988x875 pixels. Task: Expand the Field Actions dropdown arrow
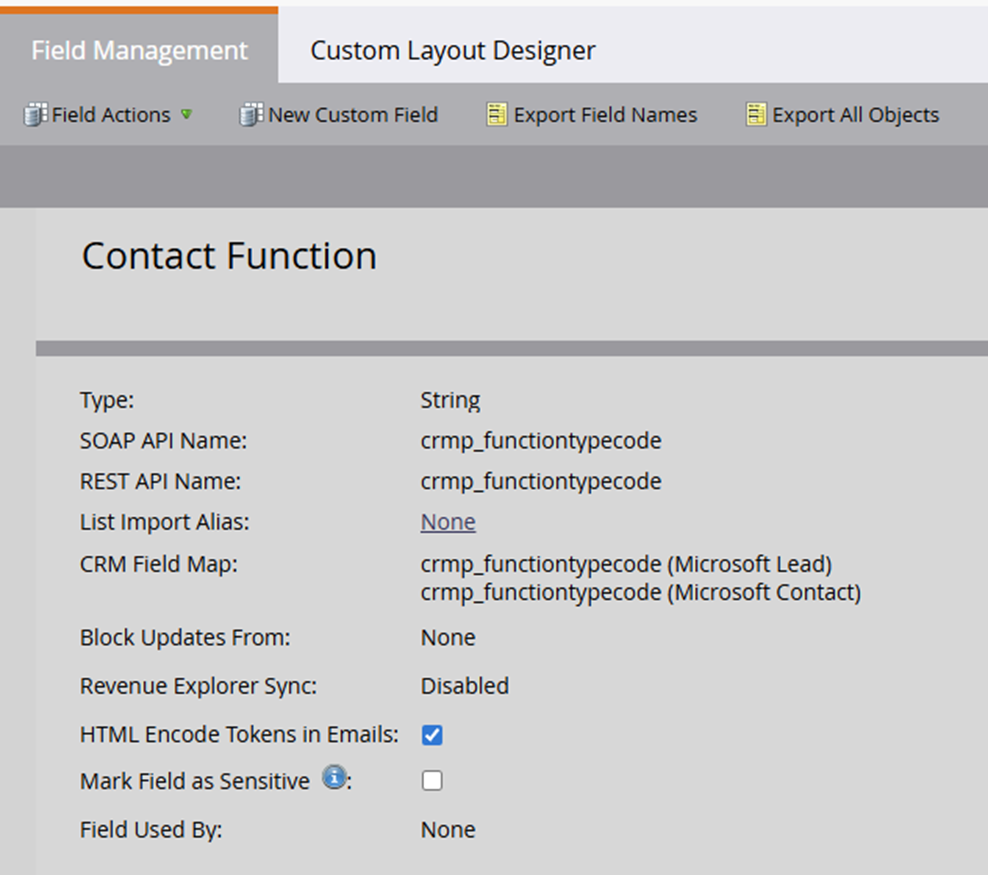pos(186,115)
